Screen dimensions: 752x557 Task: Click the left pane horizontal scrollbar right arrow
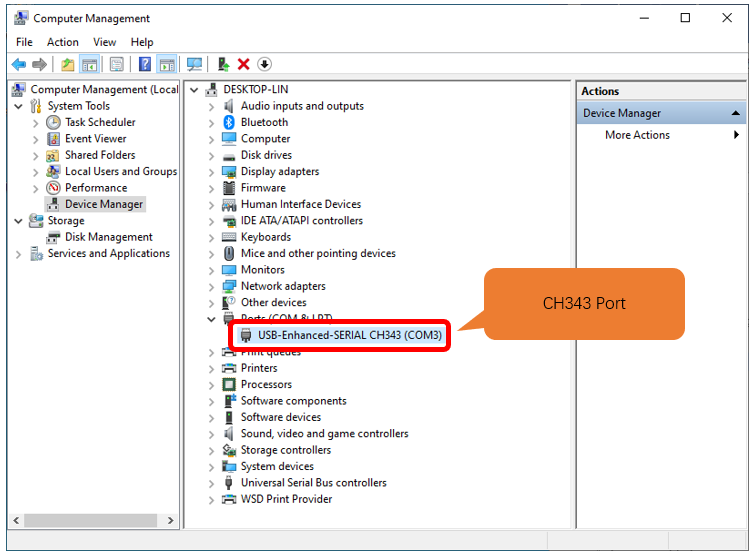(x=170, y=521)
